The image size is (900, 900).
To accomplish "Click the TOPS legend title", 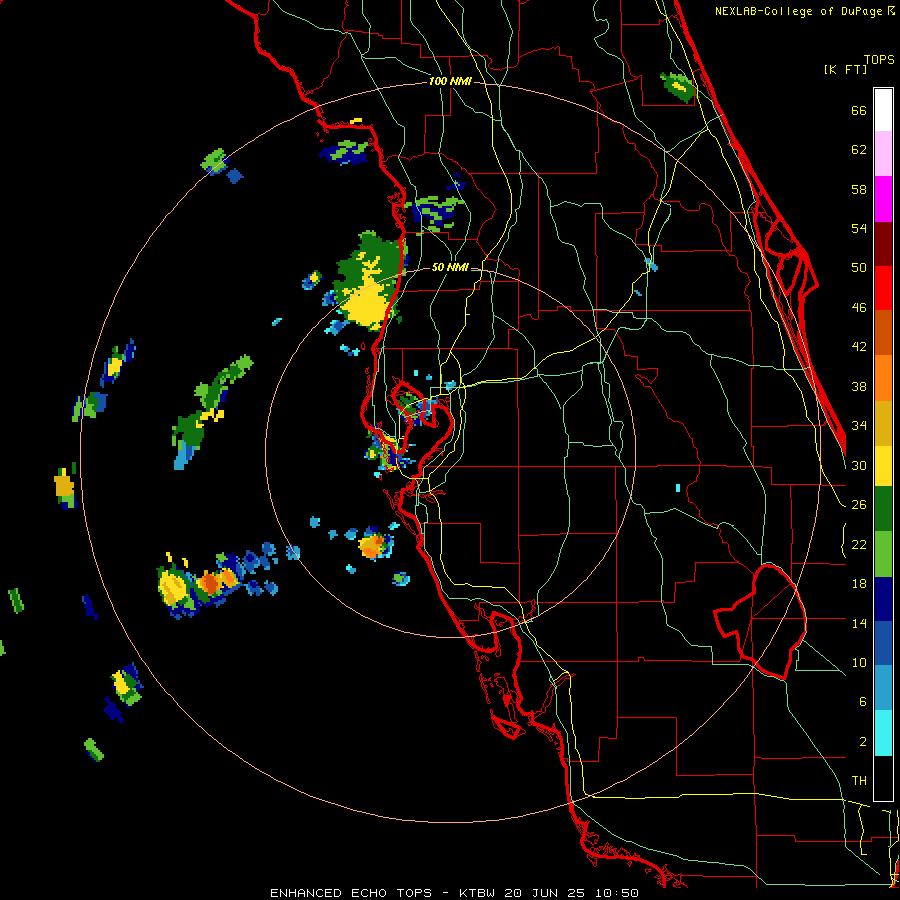I will [x=879, y=59].
